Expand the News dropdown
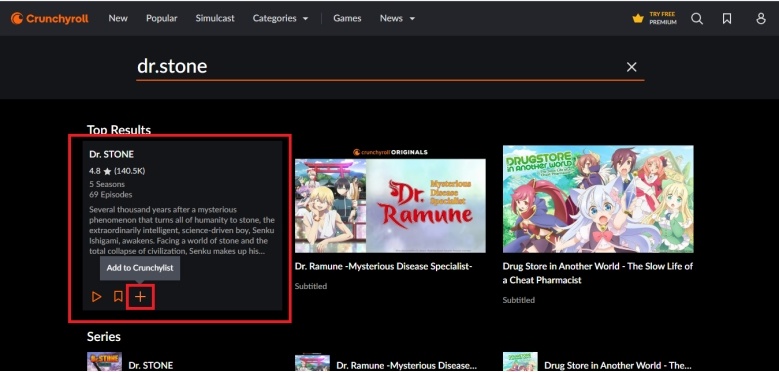779x372 pixels. 397,18
